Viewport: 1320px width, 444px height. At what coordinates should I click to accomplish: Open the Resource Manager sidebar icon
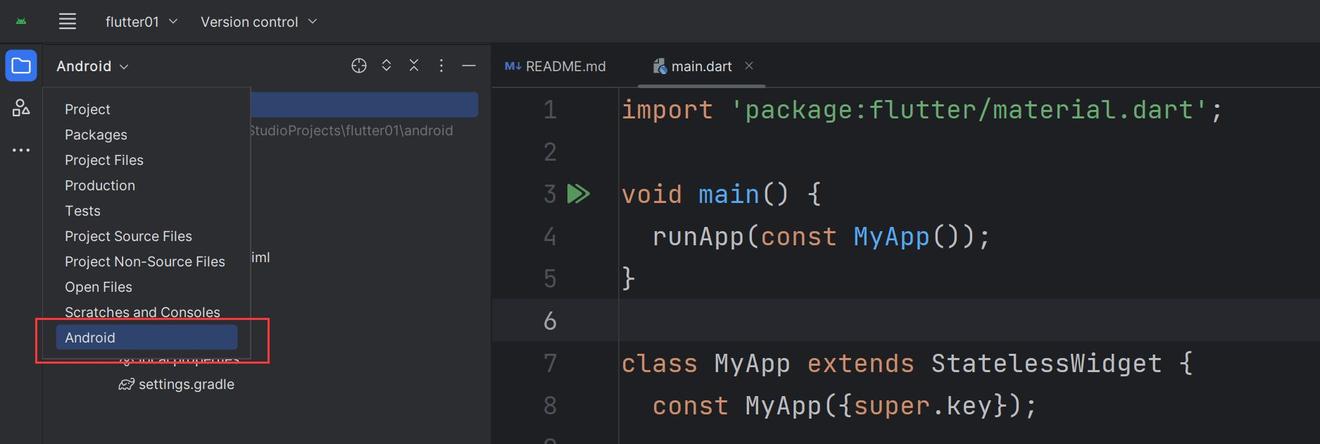[21, 108]
